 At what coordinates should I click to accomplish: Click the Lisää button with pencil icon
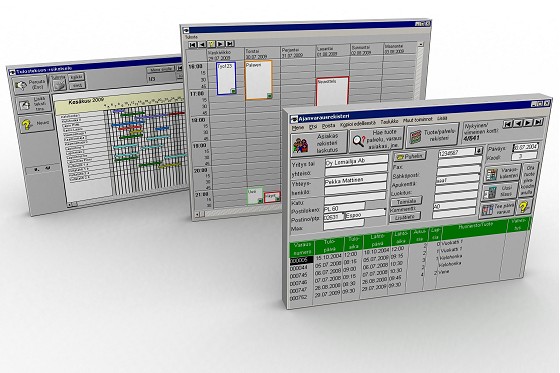tap(34, 105)
